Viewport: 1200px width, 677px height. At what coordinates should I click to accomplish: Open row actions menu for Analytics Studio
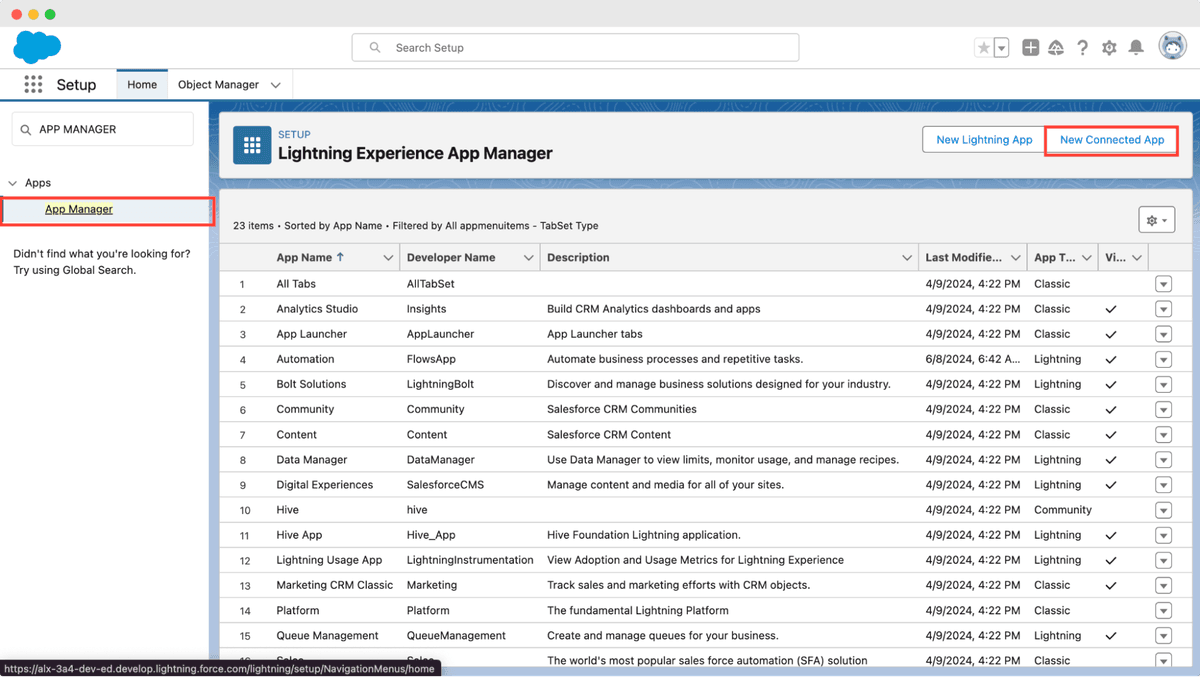[x=1163, y=309]
